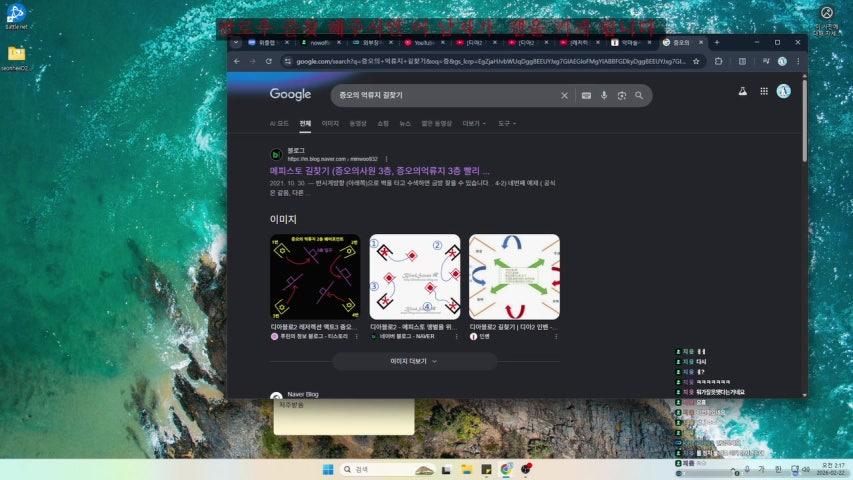Click the Google page vertical scrollbar
Viewport: 853px width, 480px height.
pos(804,120)
